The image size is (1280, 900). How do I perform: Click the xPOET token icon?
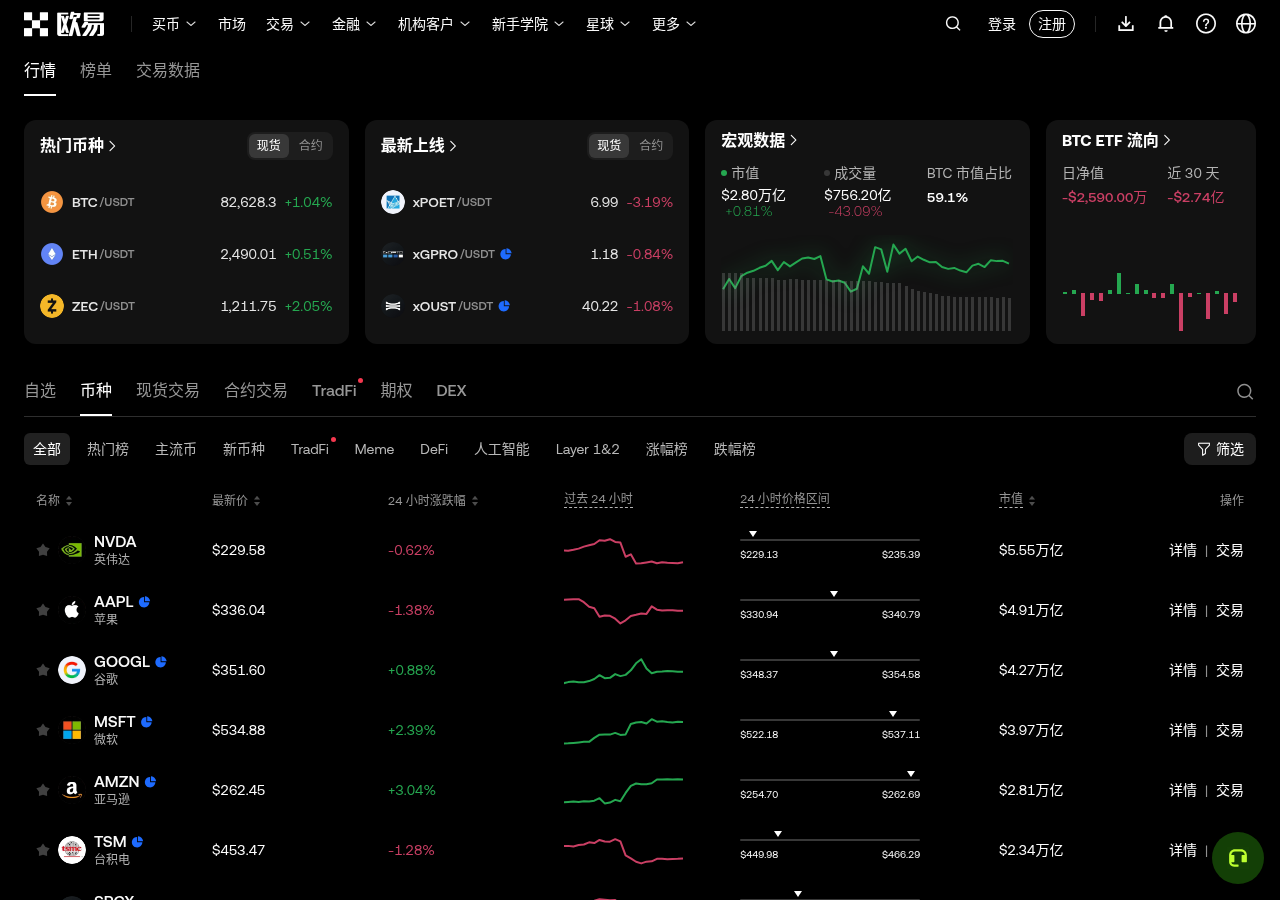tap(393, 202)
